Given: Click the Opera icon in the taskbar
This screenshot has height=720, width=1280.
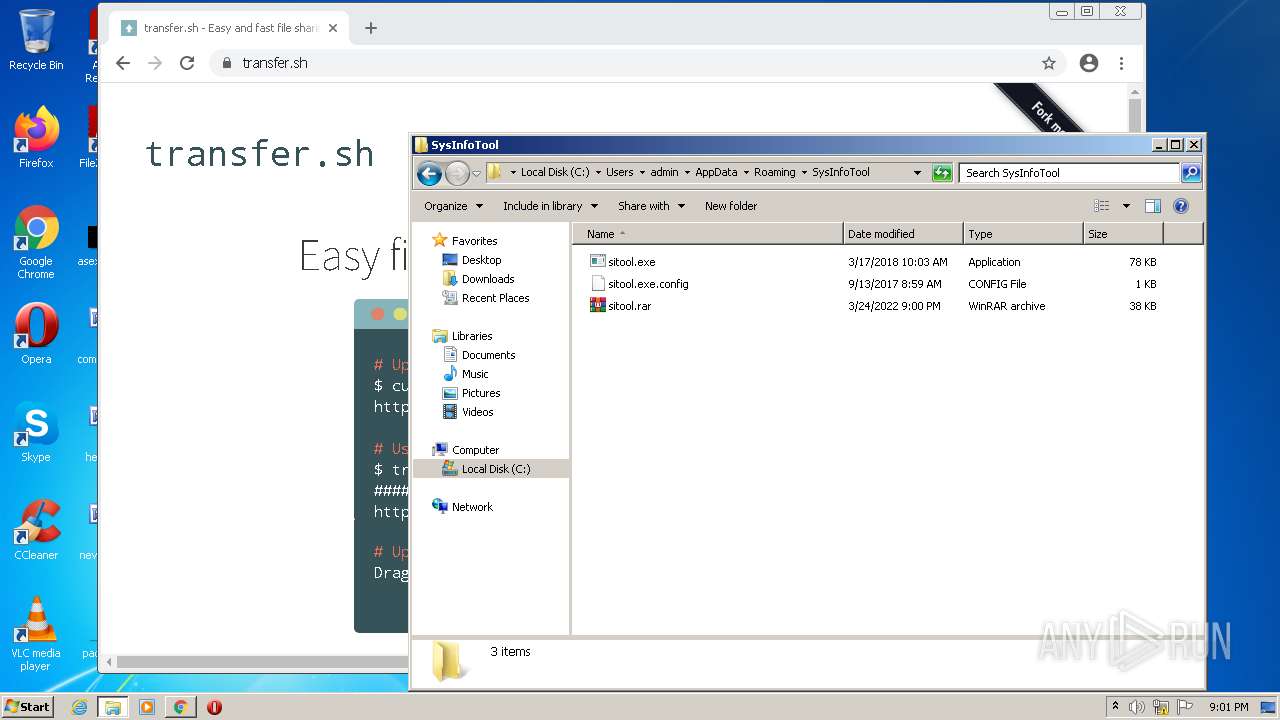Looking at the screenshot, I should pos(214,707).
